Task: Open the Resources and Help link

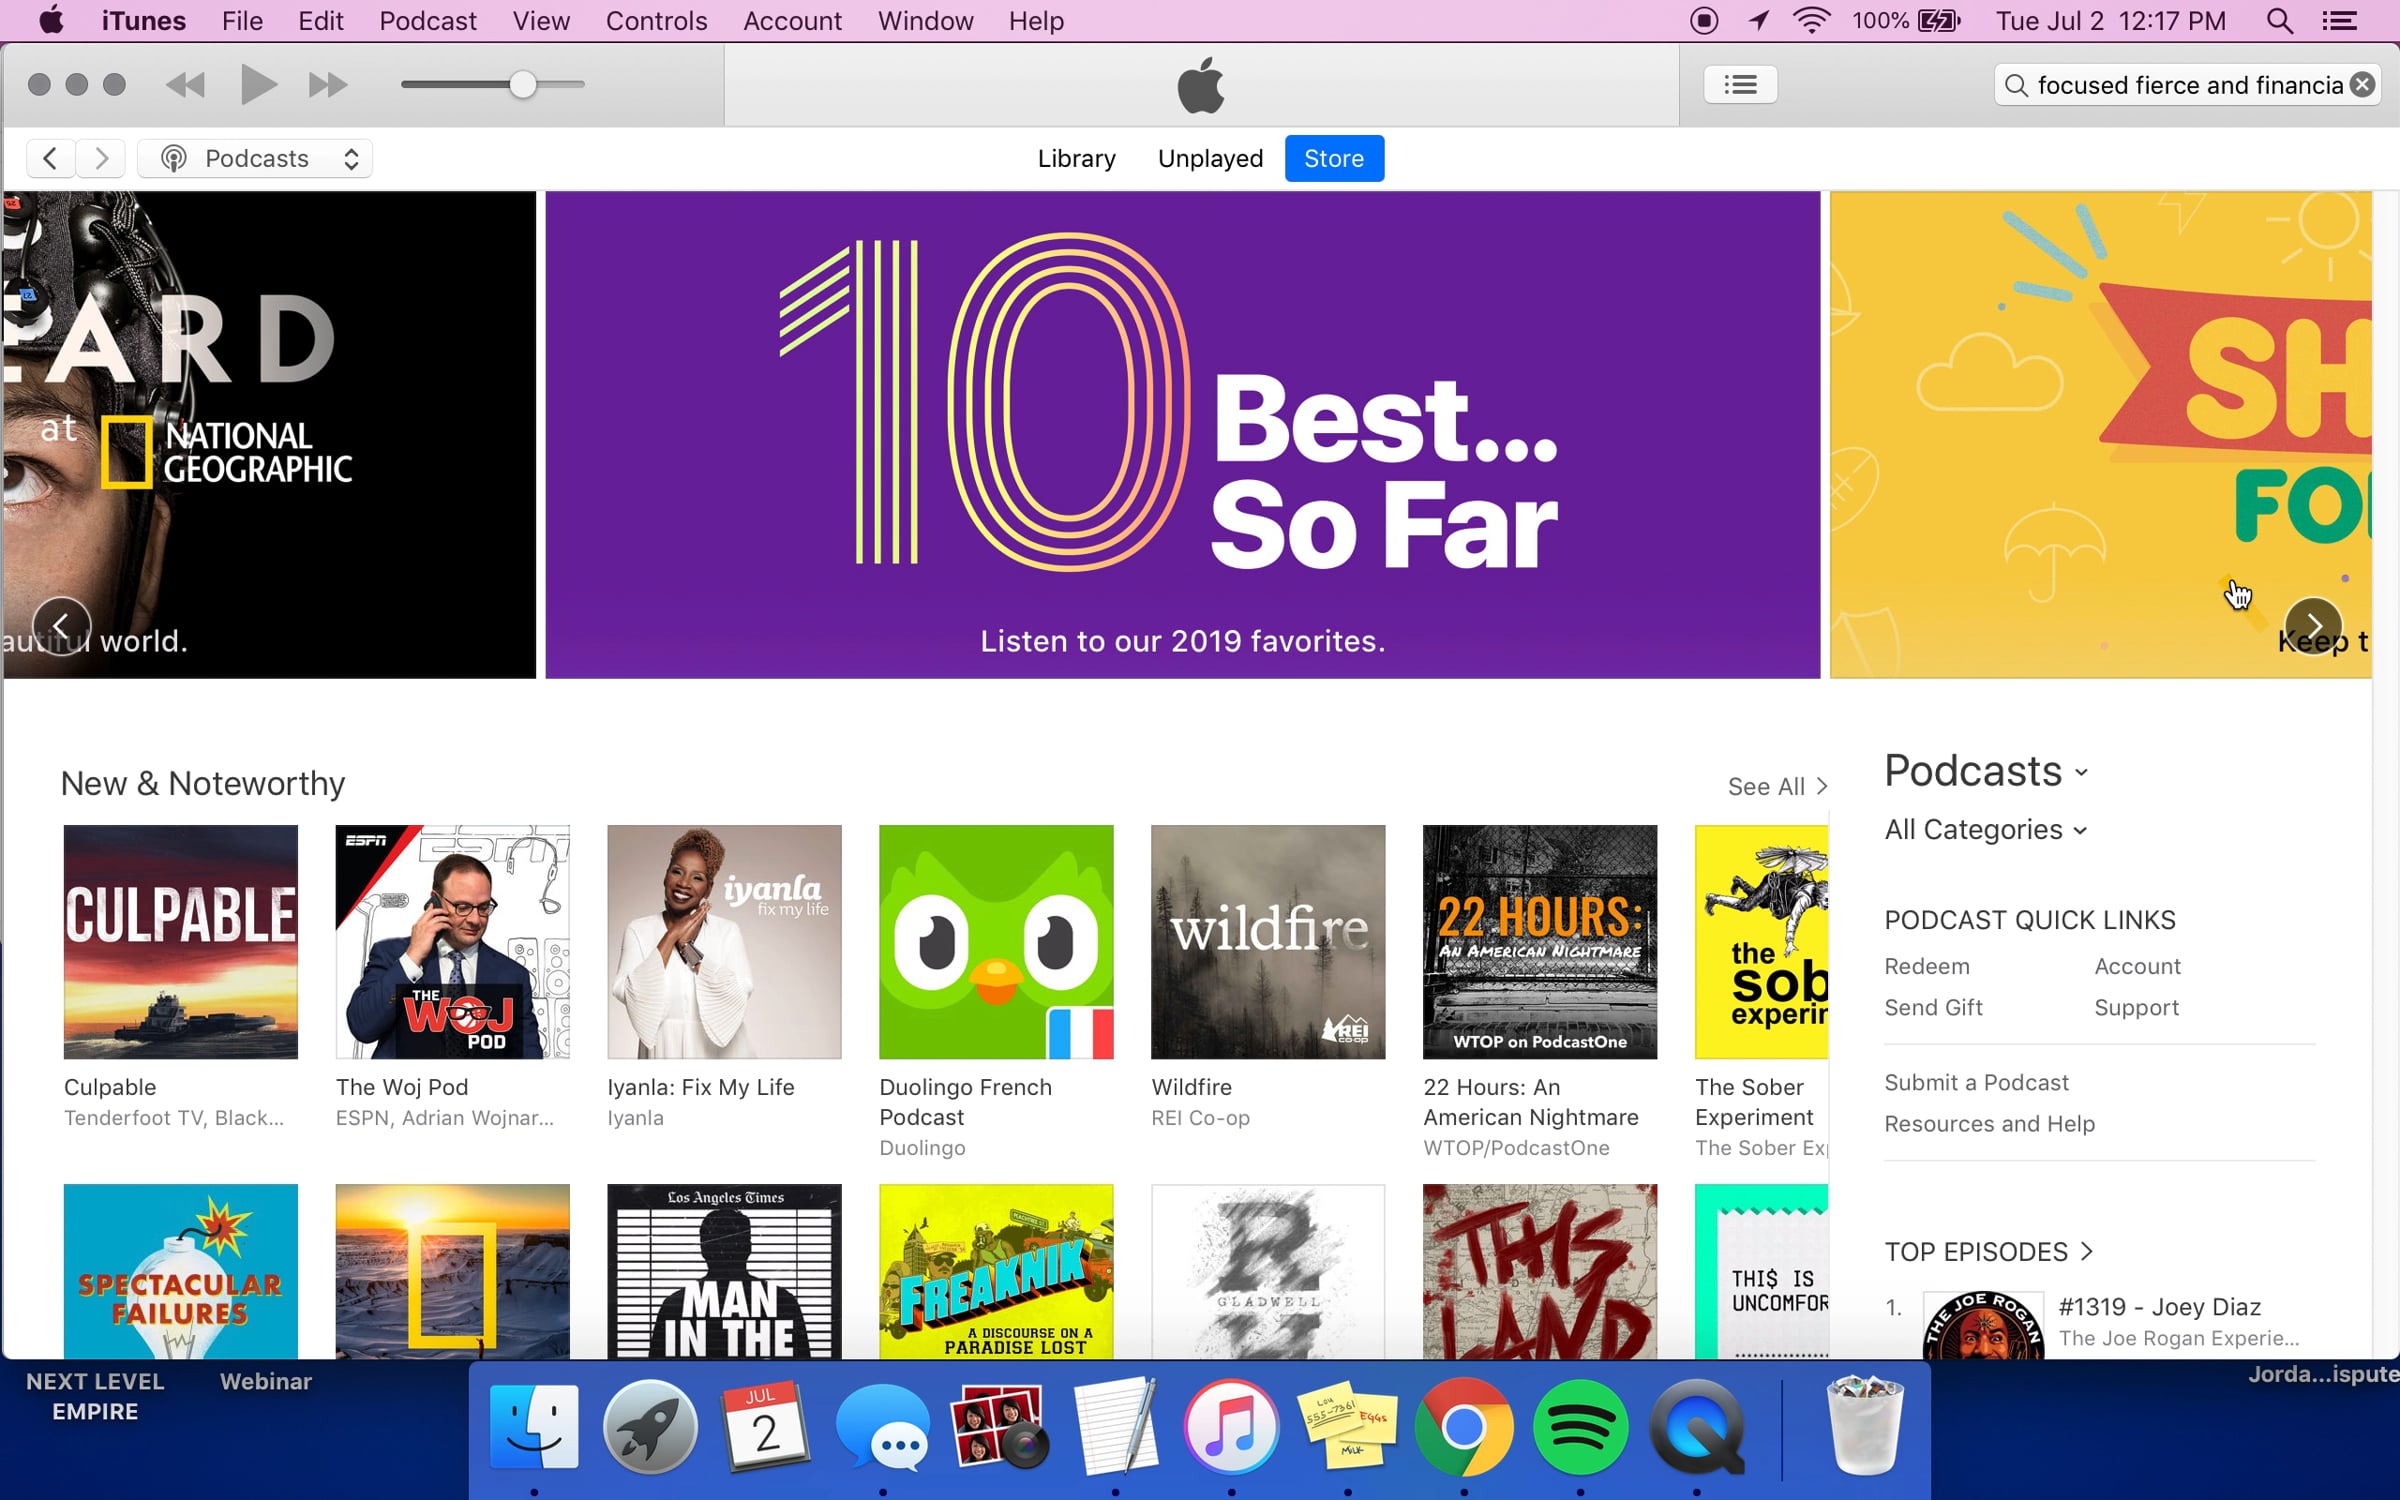Action: coord(1989,1124)
